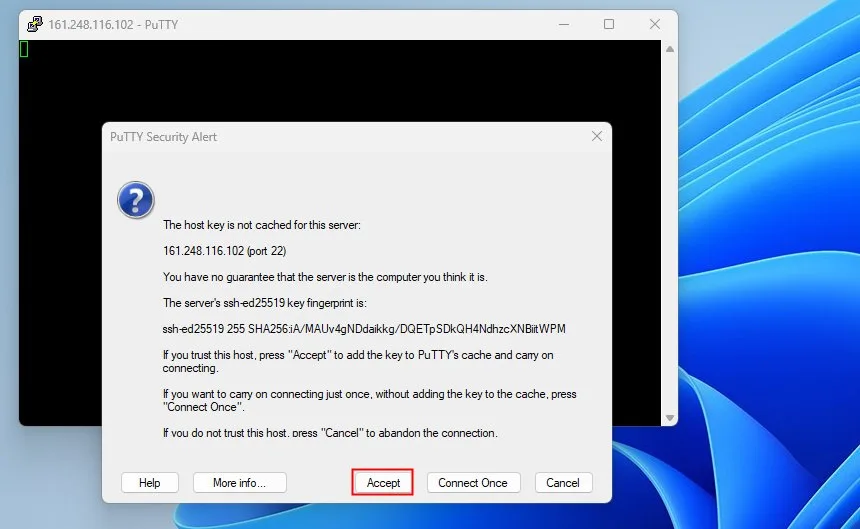Open the PuTTY system menu icon
860x529 pixels.
[35, 24]
